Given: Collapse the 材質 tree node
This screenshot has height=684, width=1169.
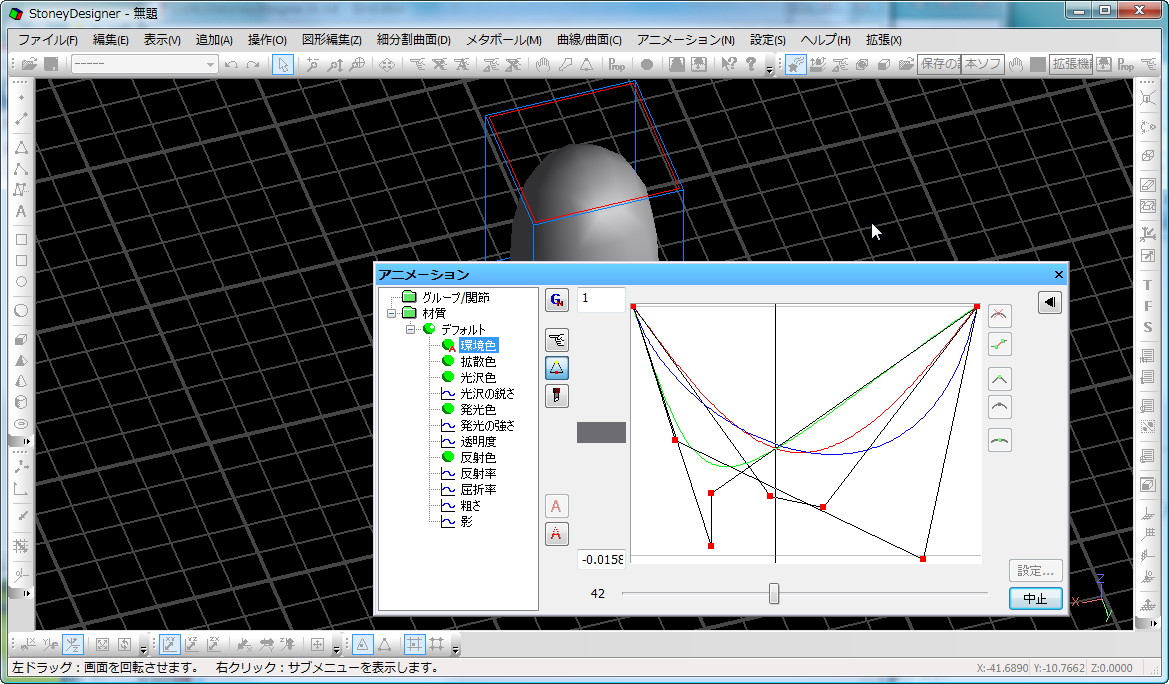Looking at the screenshot, I should [x=392, y=313].
